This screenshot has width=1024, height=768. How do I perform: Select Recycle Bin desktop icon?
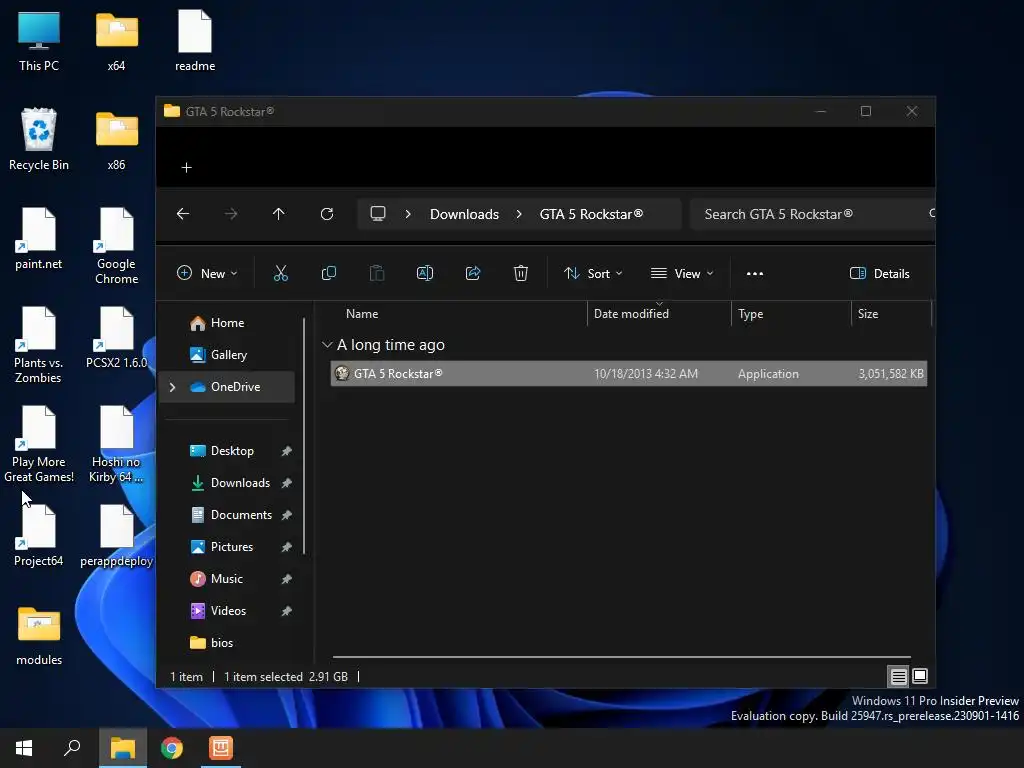[39, 140]
